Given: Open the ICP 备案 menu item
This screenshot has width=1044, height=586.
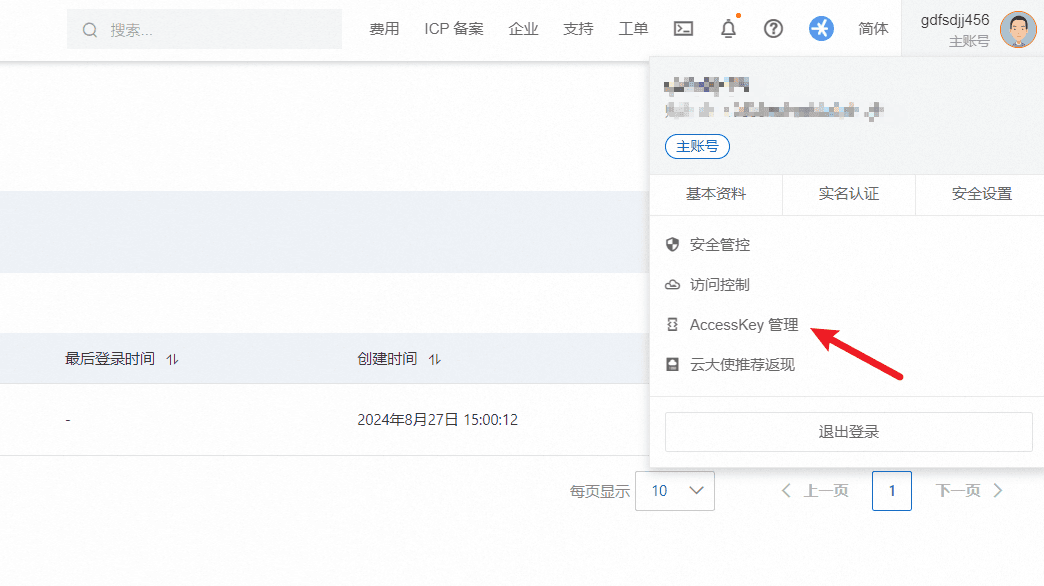Looking at the screenshot, I should click(454, 29).
